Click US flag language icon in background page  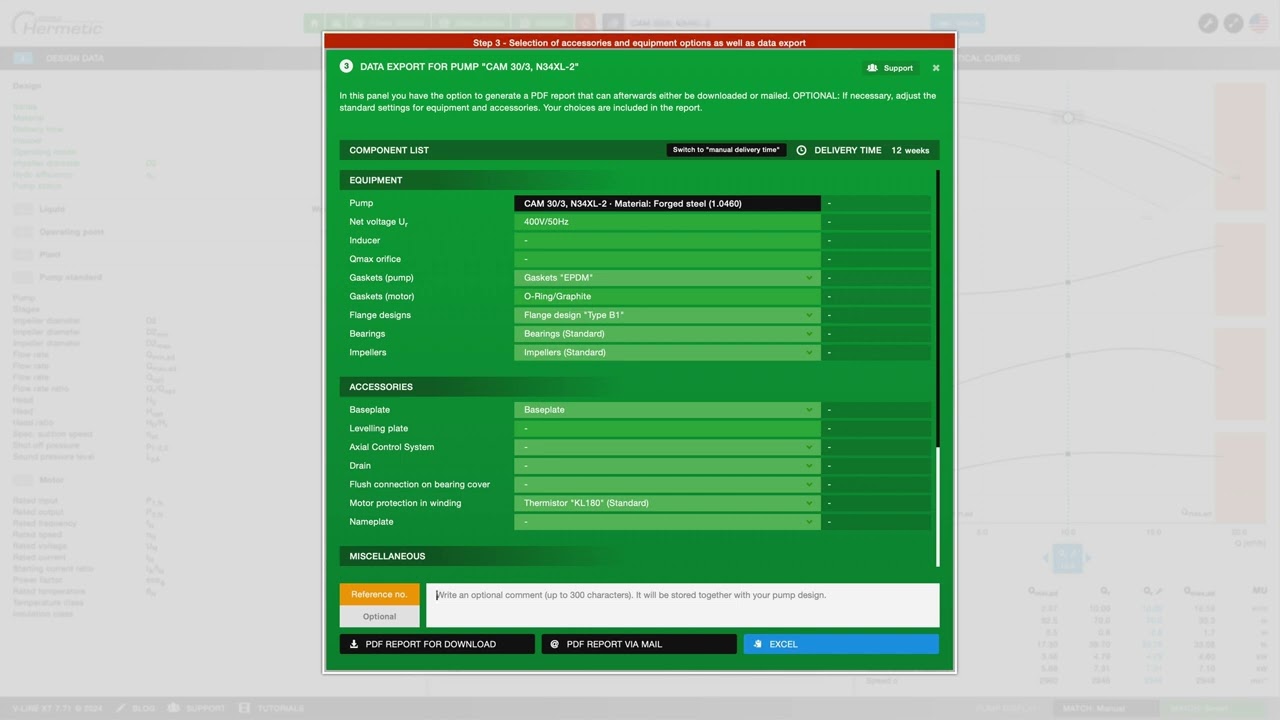[1259, 23]
